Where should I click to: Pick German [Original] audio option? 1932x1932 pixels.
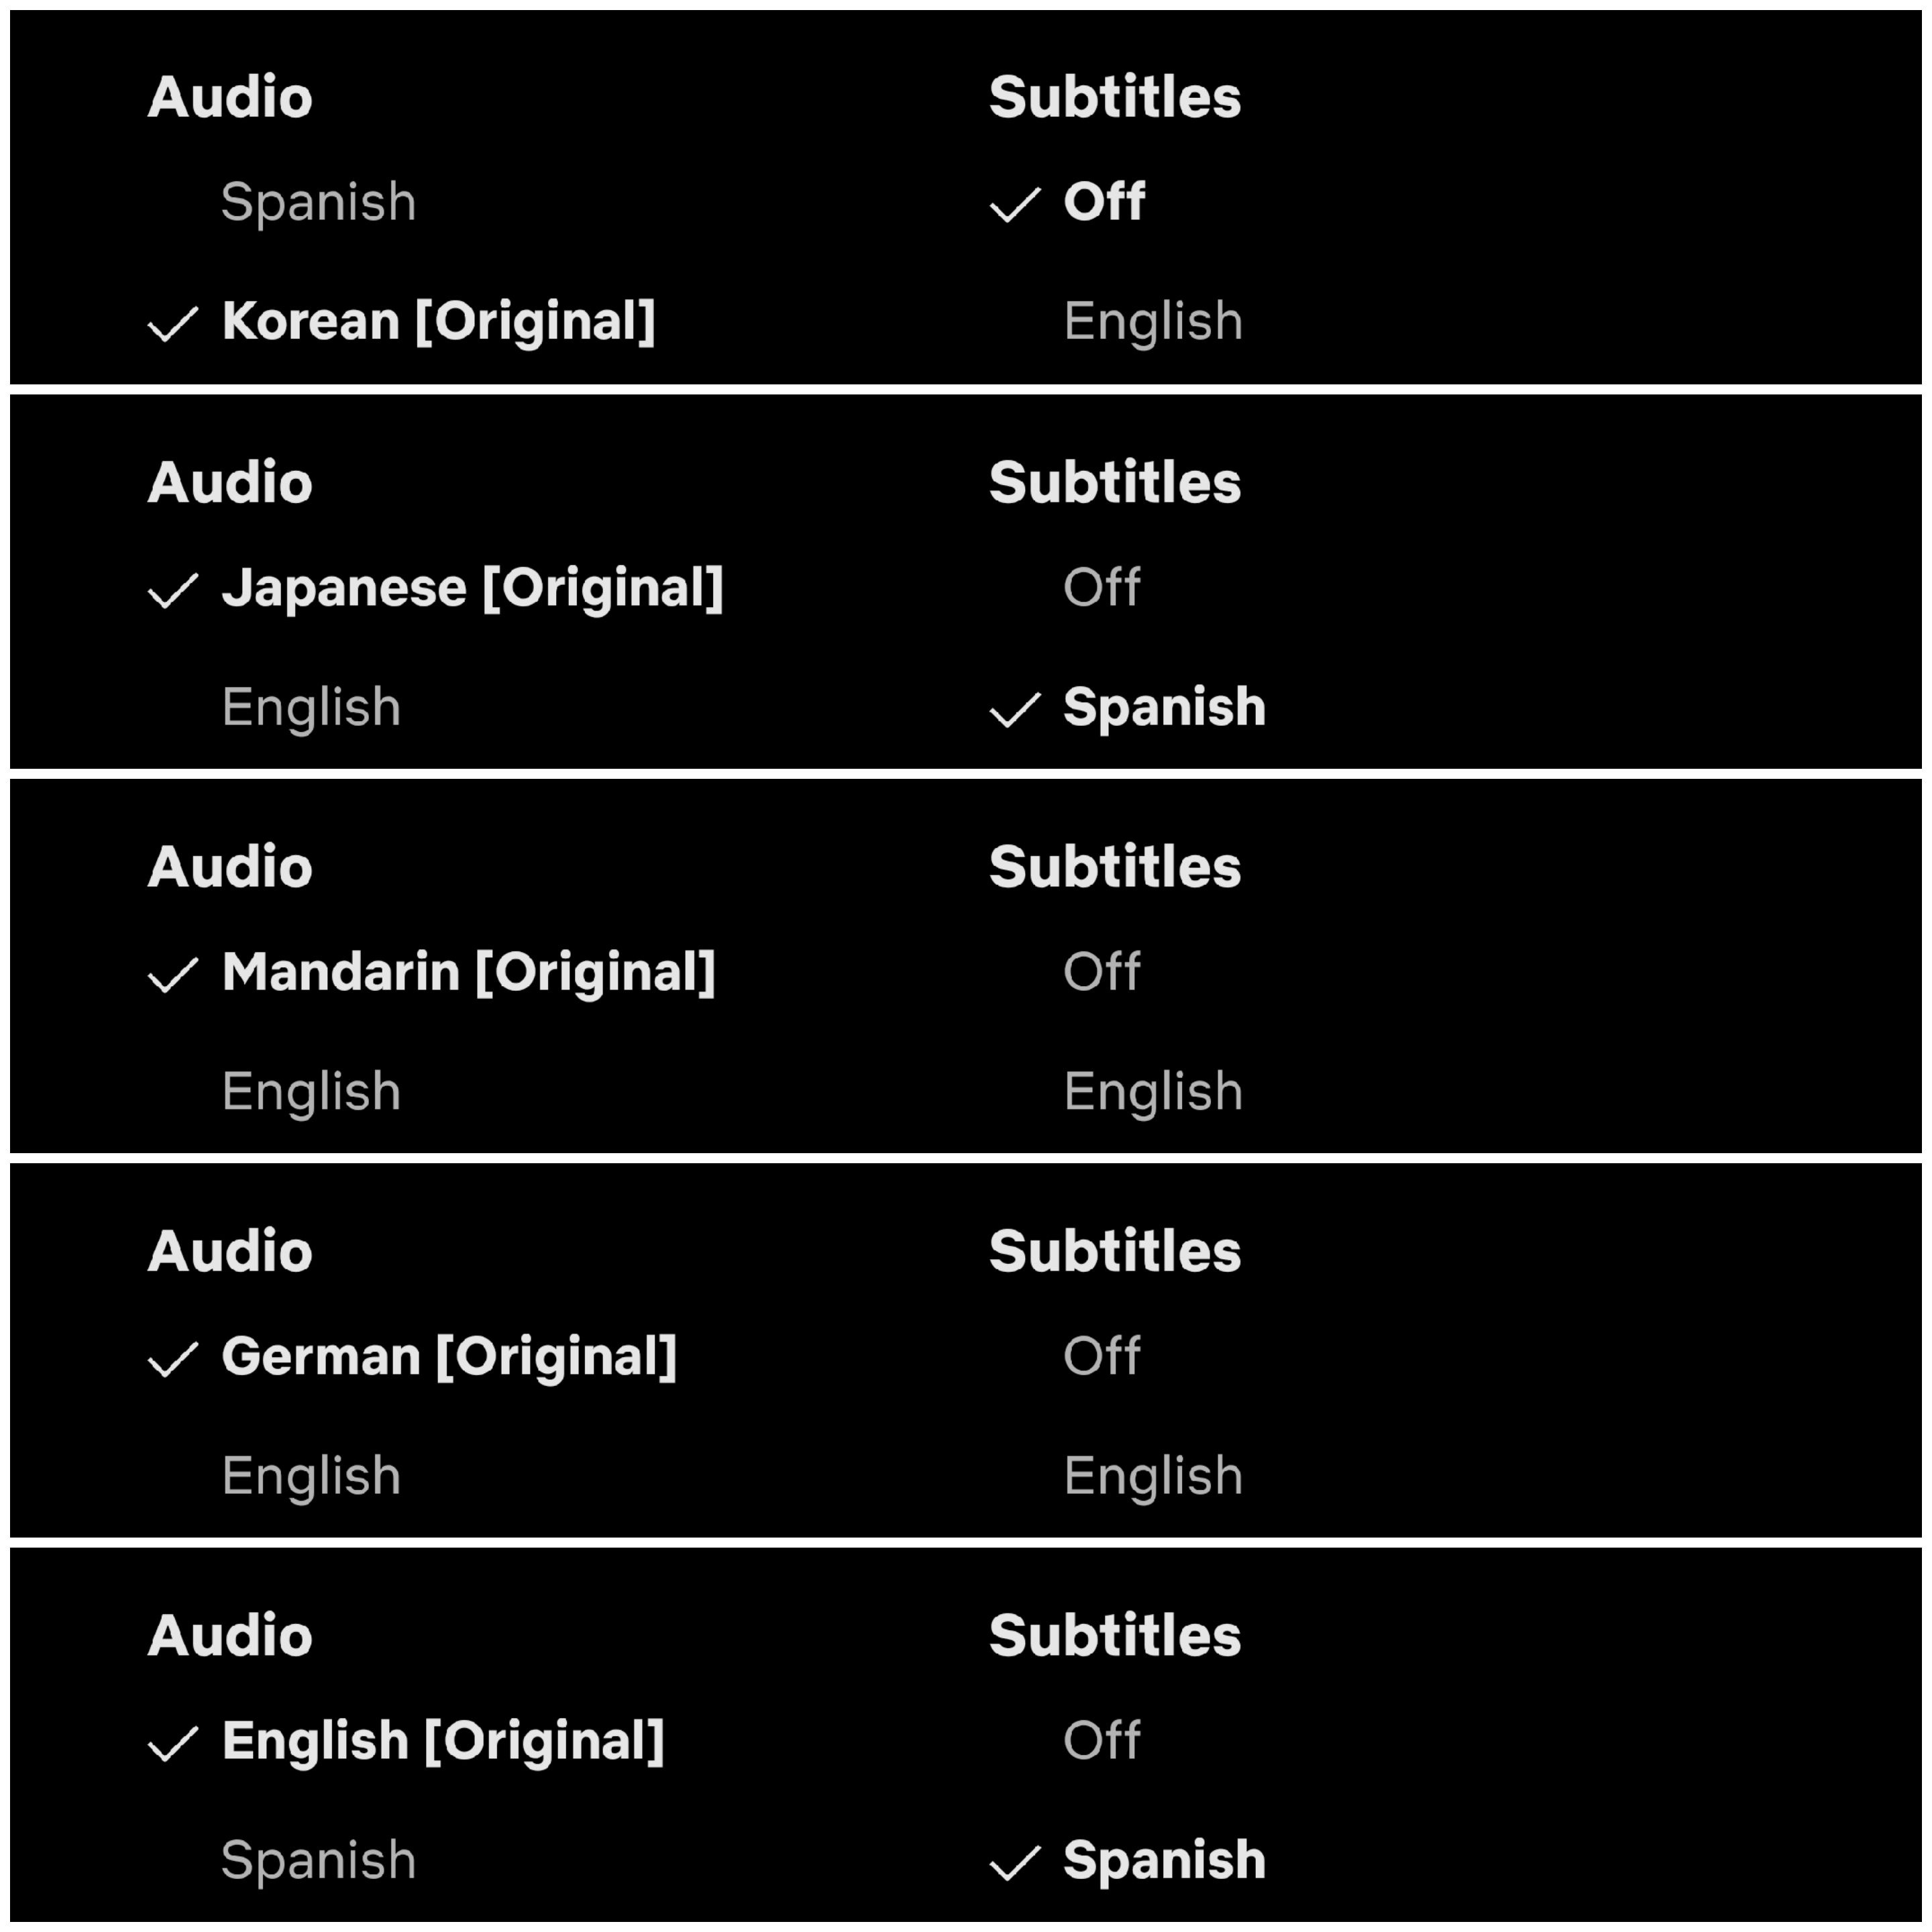pos(449,1357)
